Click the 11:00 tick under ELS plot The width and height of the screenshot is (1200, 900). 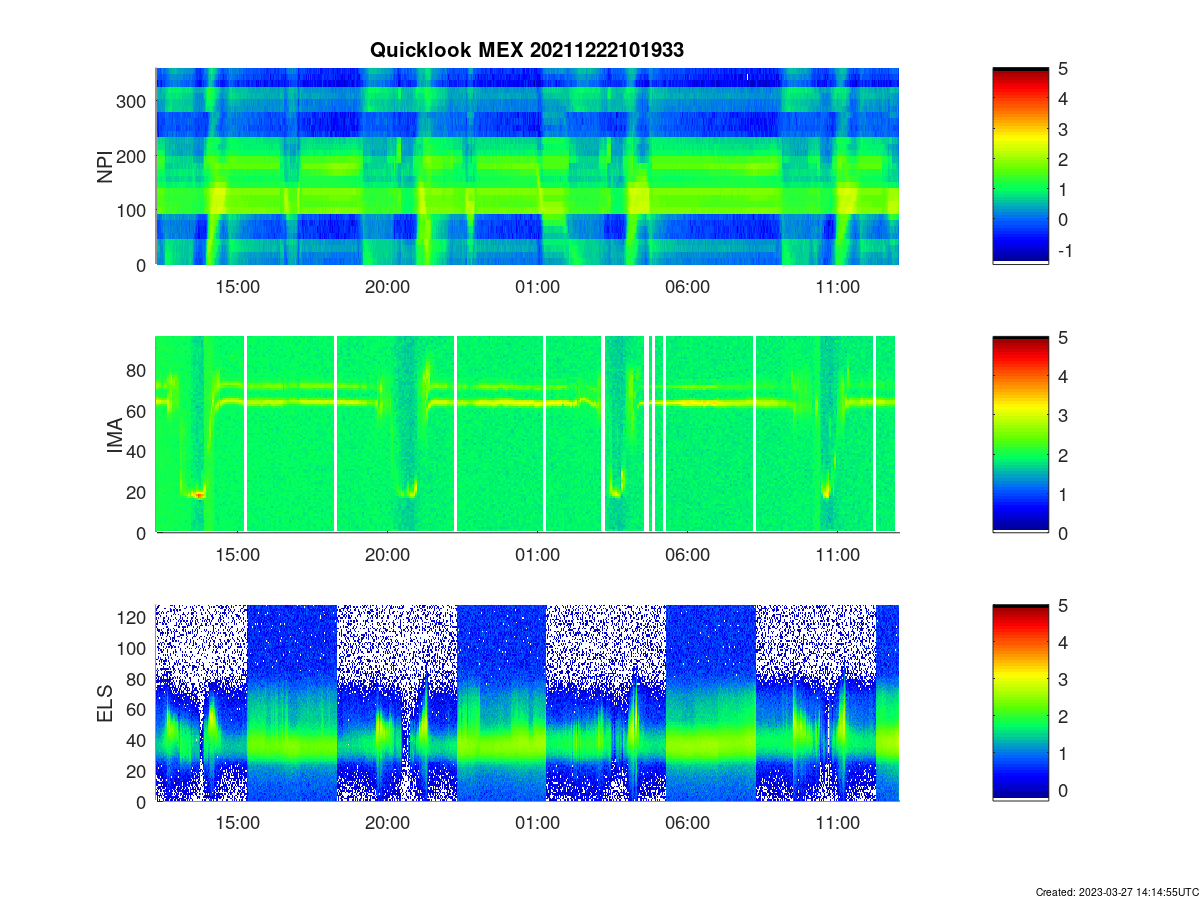point(838,823)
